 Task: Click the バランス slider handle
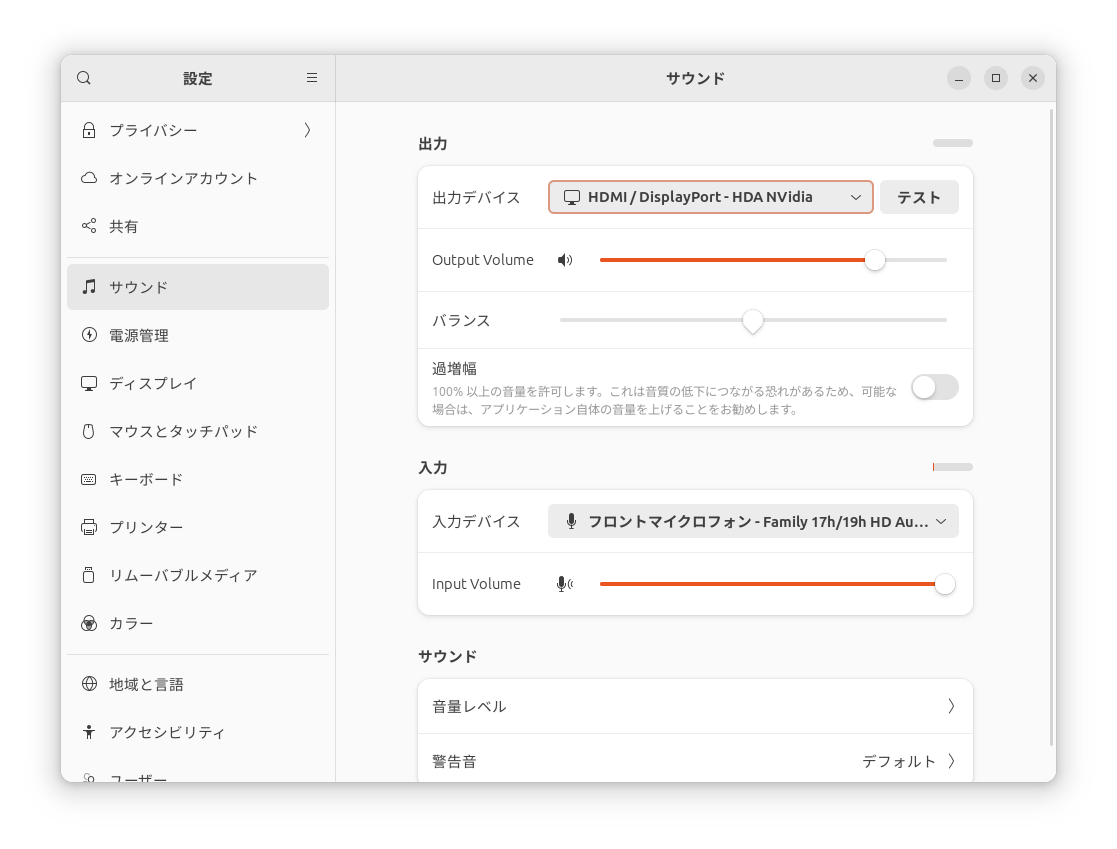point(753,320)
